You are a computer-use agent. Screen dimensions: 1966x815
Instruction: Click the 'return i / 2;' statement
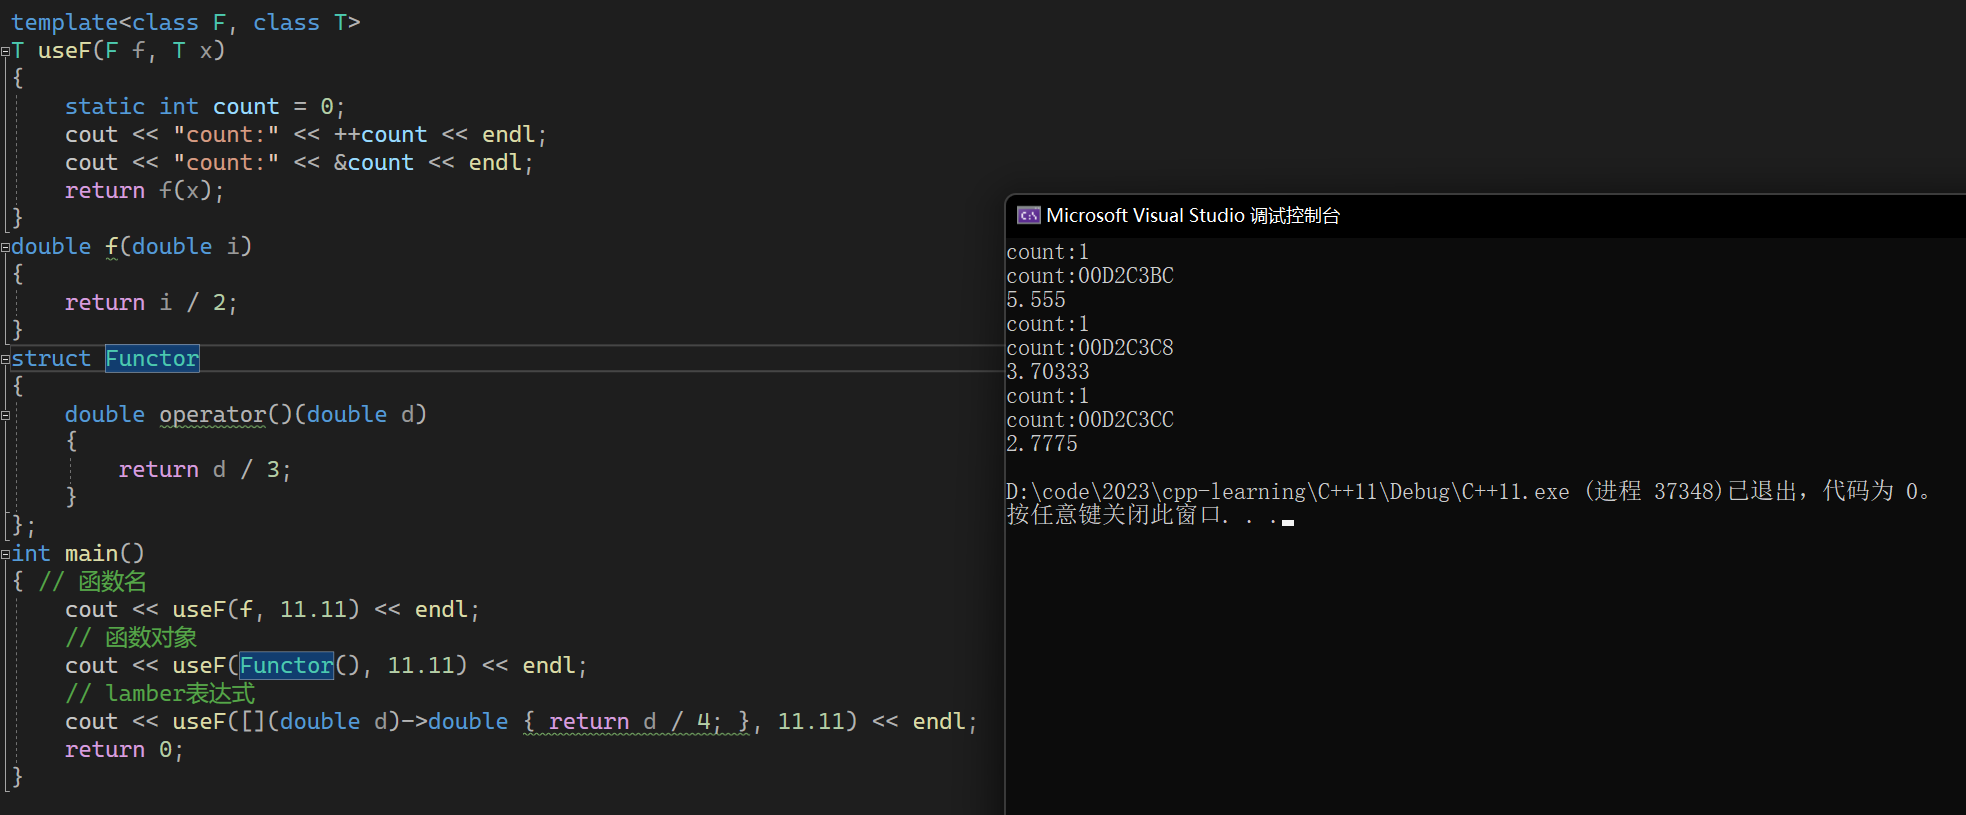pos(151,302)
